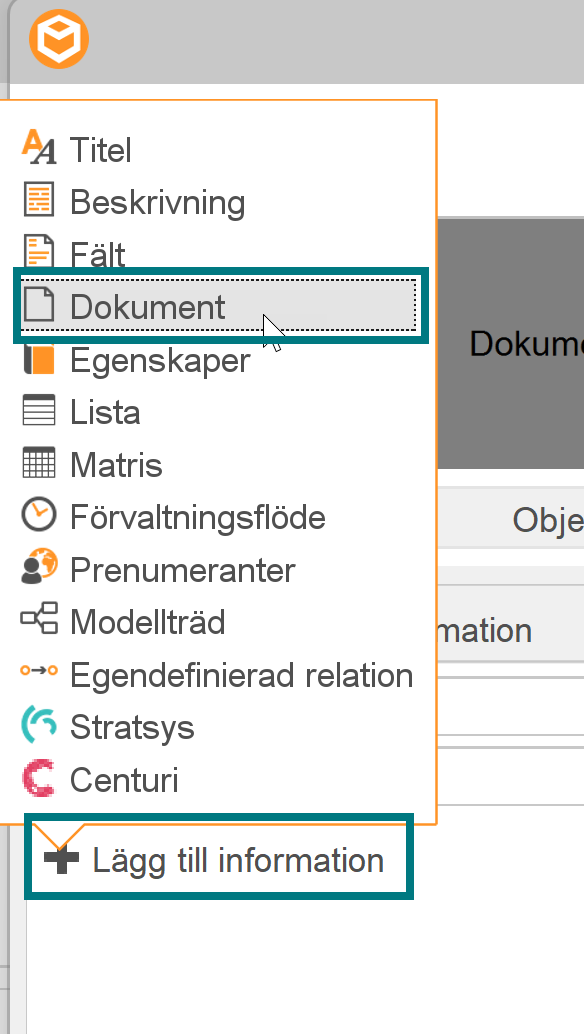Click the application logo in the top corner
This screenshot has width=584, height=1034.
pos(59,39)
